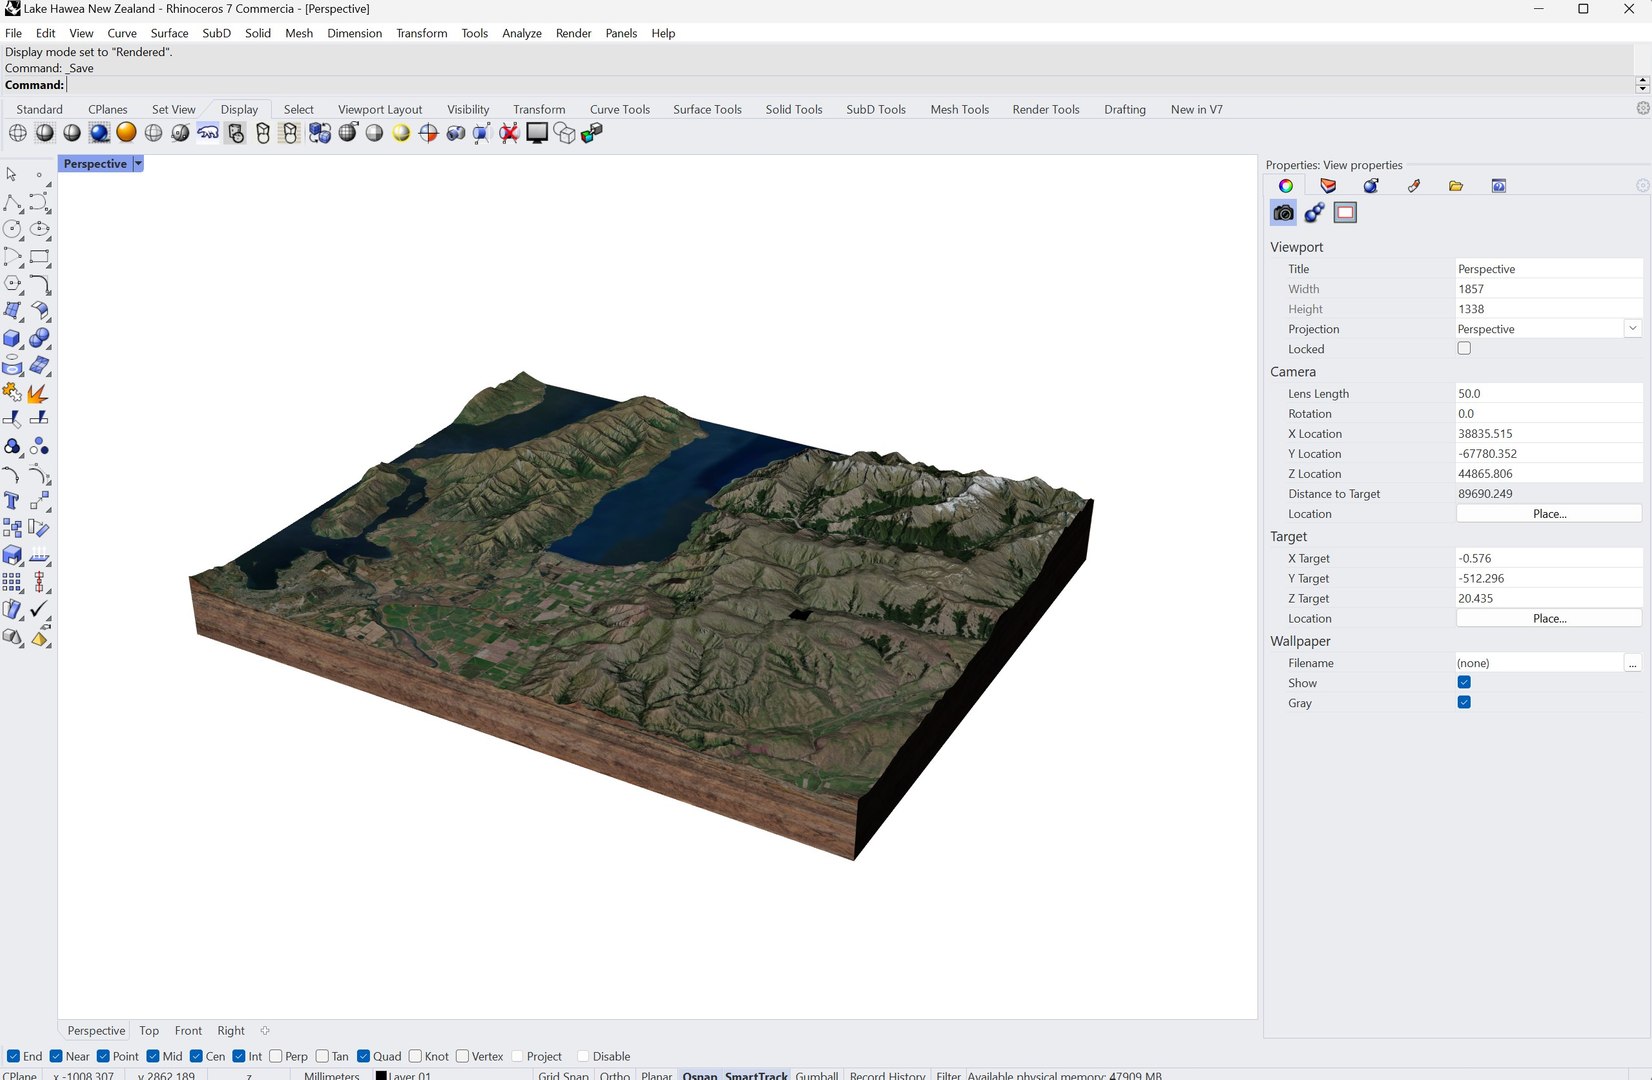Image resolution: width=1652 pixels, height=1080 pixels.
Task: Choose the Text object tool
Action: tap(12, 501)
